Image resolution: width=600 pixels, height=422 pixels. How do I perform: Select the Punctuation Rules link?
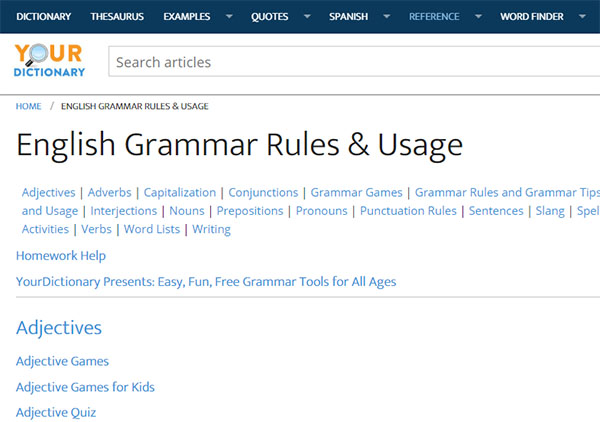tap(408, 211)
